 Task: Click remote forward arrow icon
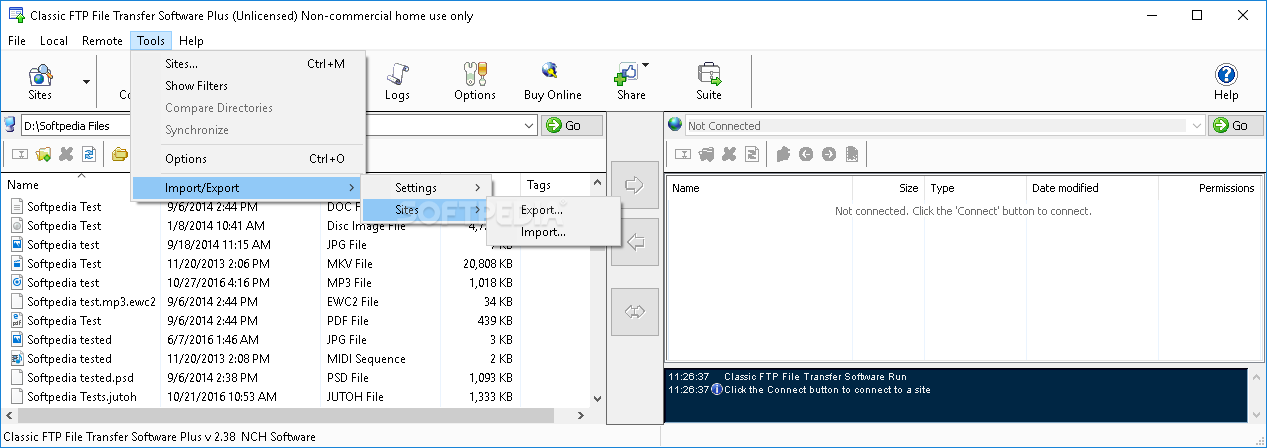pyautogui.click(x=828, y=154)
